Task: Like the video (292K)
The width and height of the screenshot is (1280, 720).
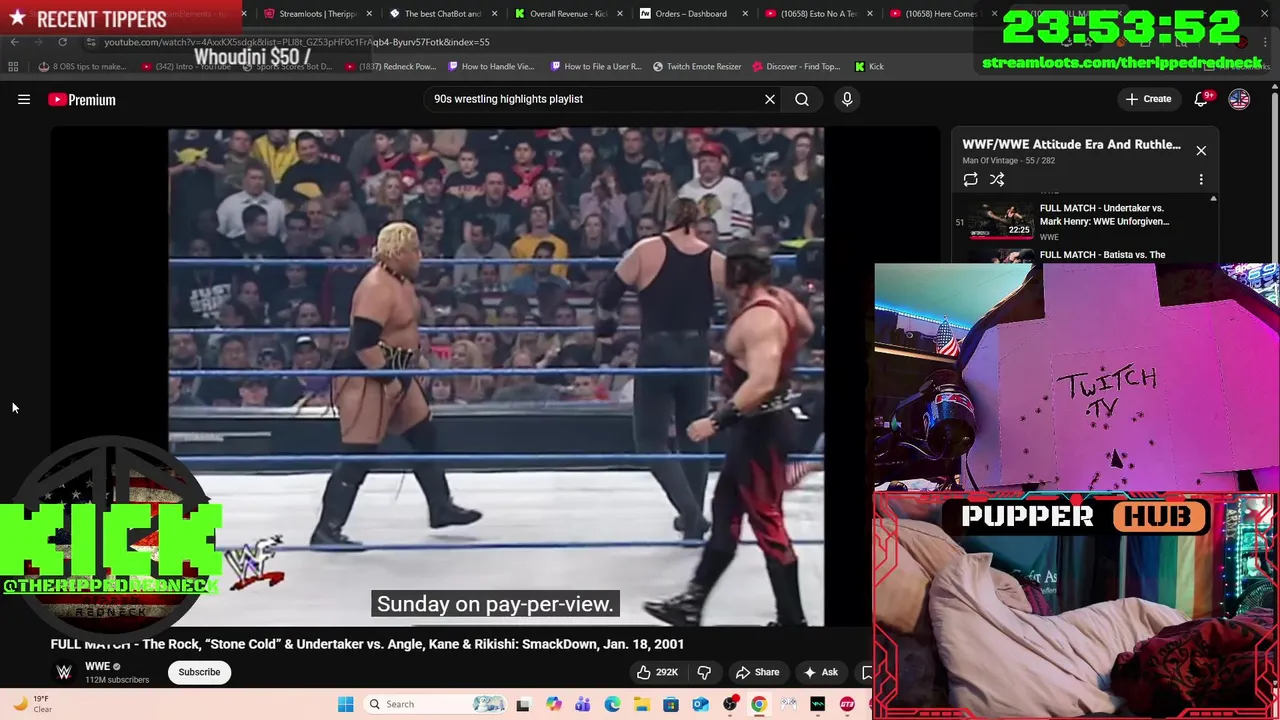Action: (655, 672)
